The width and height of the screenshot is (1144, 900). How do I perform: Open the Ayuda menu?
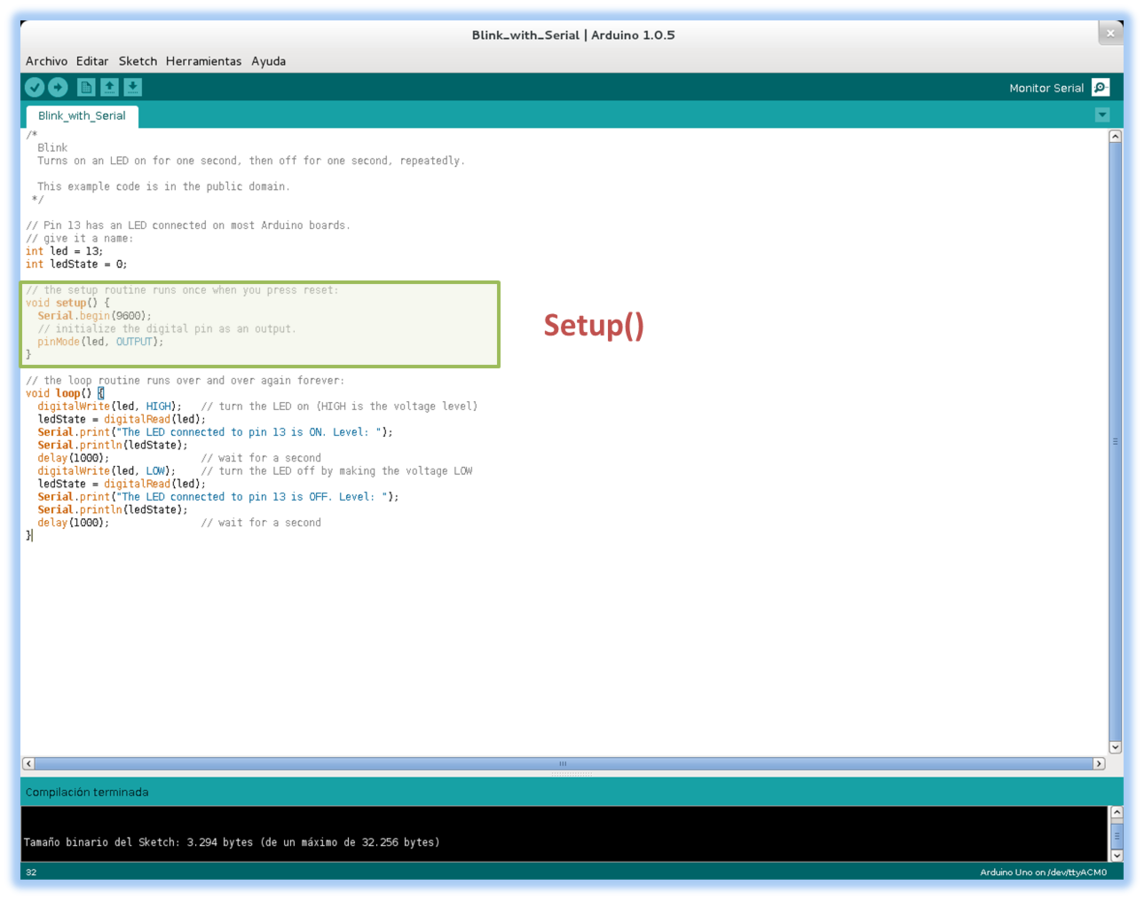pos(268,61)
